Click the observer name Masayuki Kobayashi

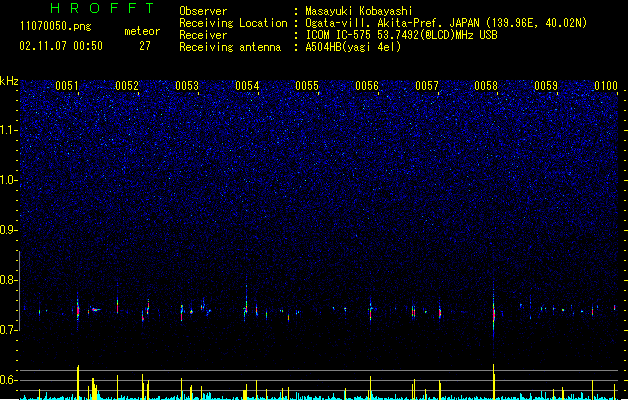[x=359, y=11]
